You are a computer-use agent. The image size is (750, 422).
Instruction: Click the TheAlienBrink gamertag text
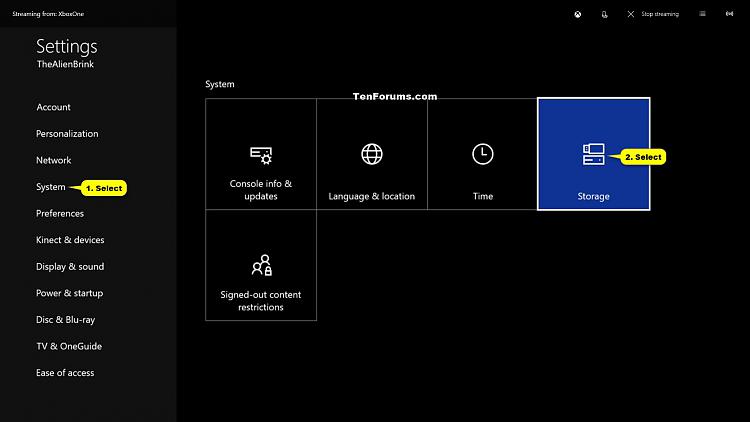click(x=65, y=64)
